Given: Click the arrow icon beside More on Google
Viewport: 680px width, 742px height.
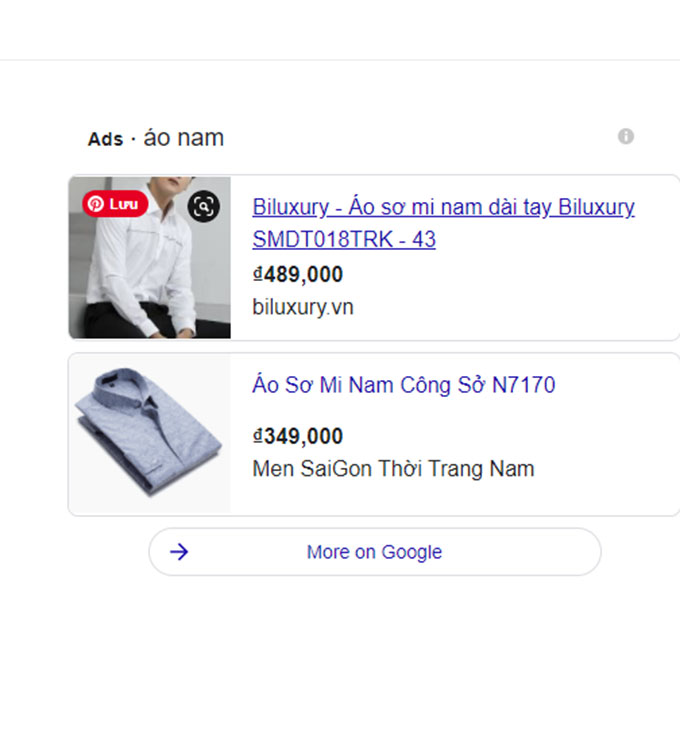Looking at the screenshot, I should [x=179, y=552].
